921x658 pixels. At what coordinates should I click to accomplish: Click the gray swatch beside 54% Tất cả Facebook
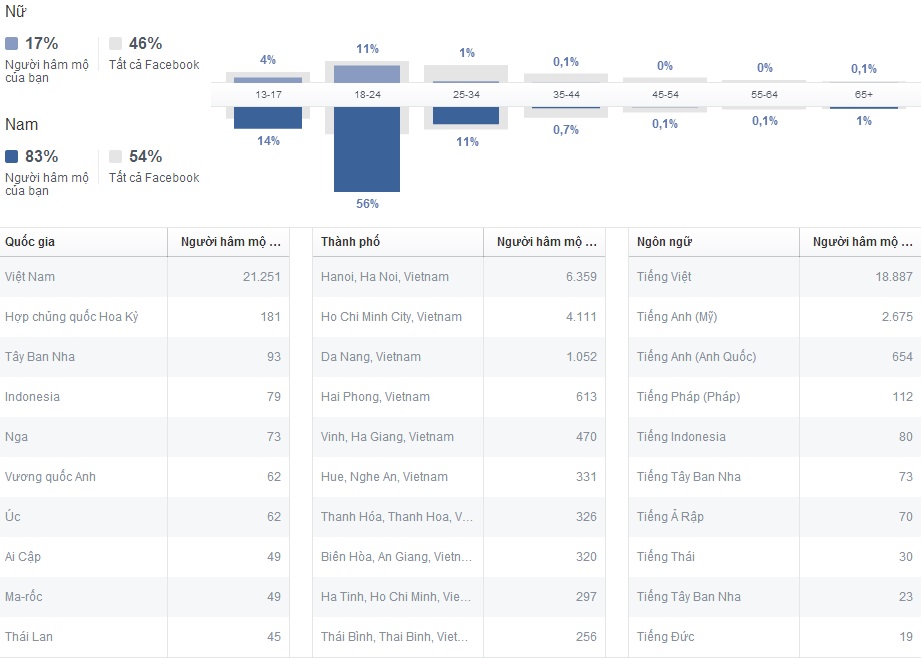tap(116, 157)
